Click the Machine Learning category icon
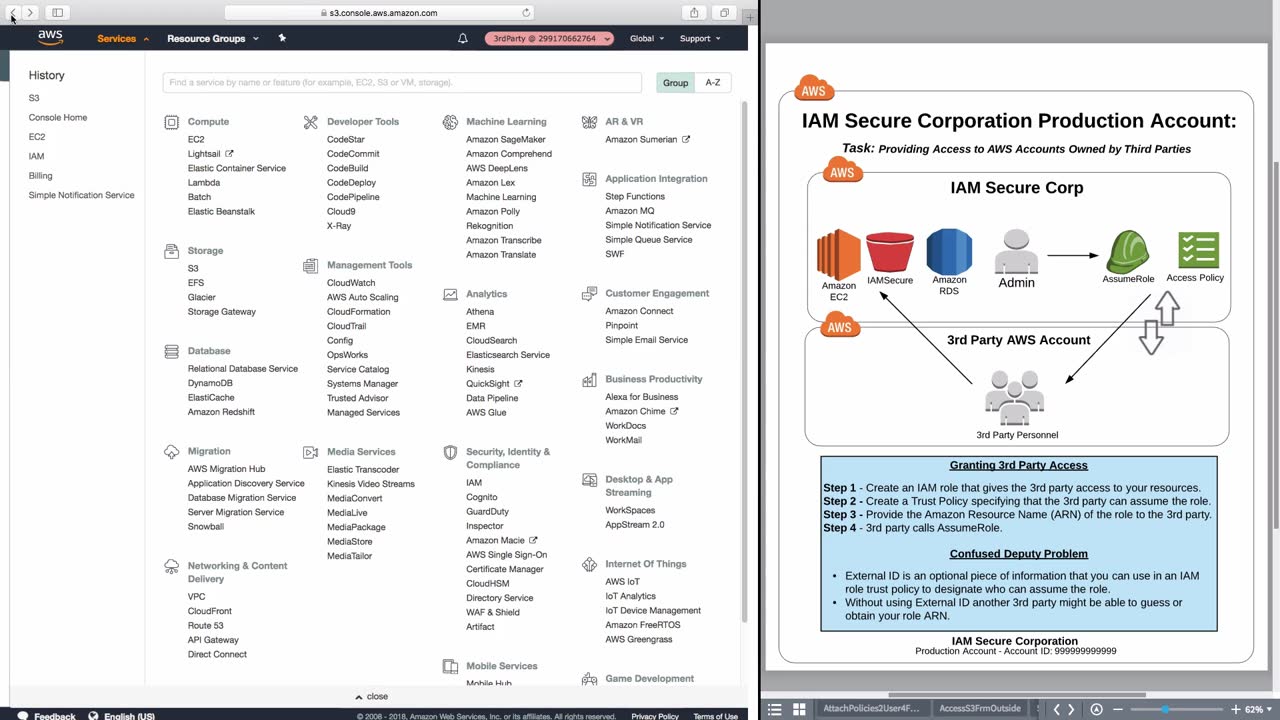This screenshot has height=720, width=1280. [x=450, y=122]
